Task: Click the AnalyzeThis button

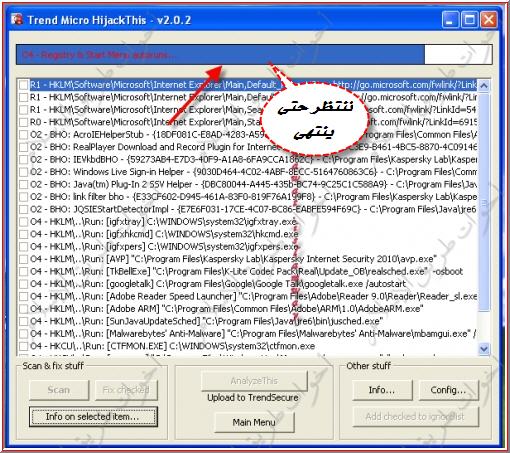Action: tap(254, 381)
